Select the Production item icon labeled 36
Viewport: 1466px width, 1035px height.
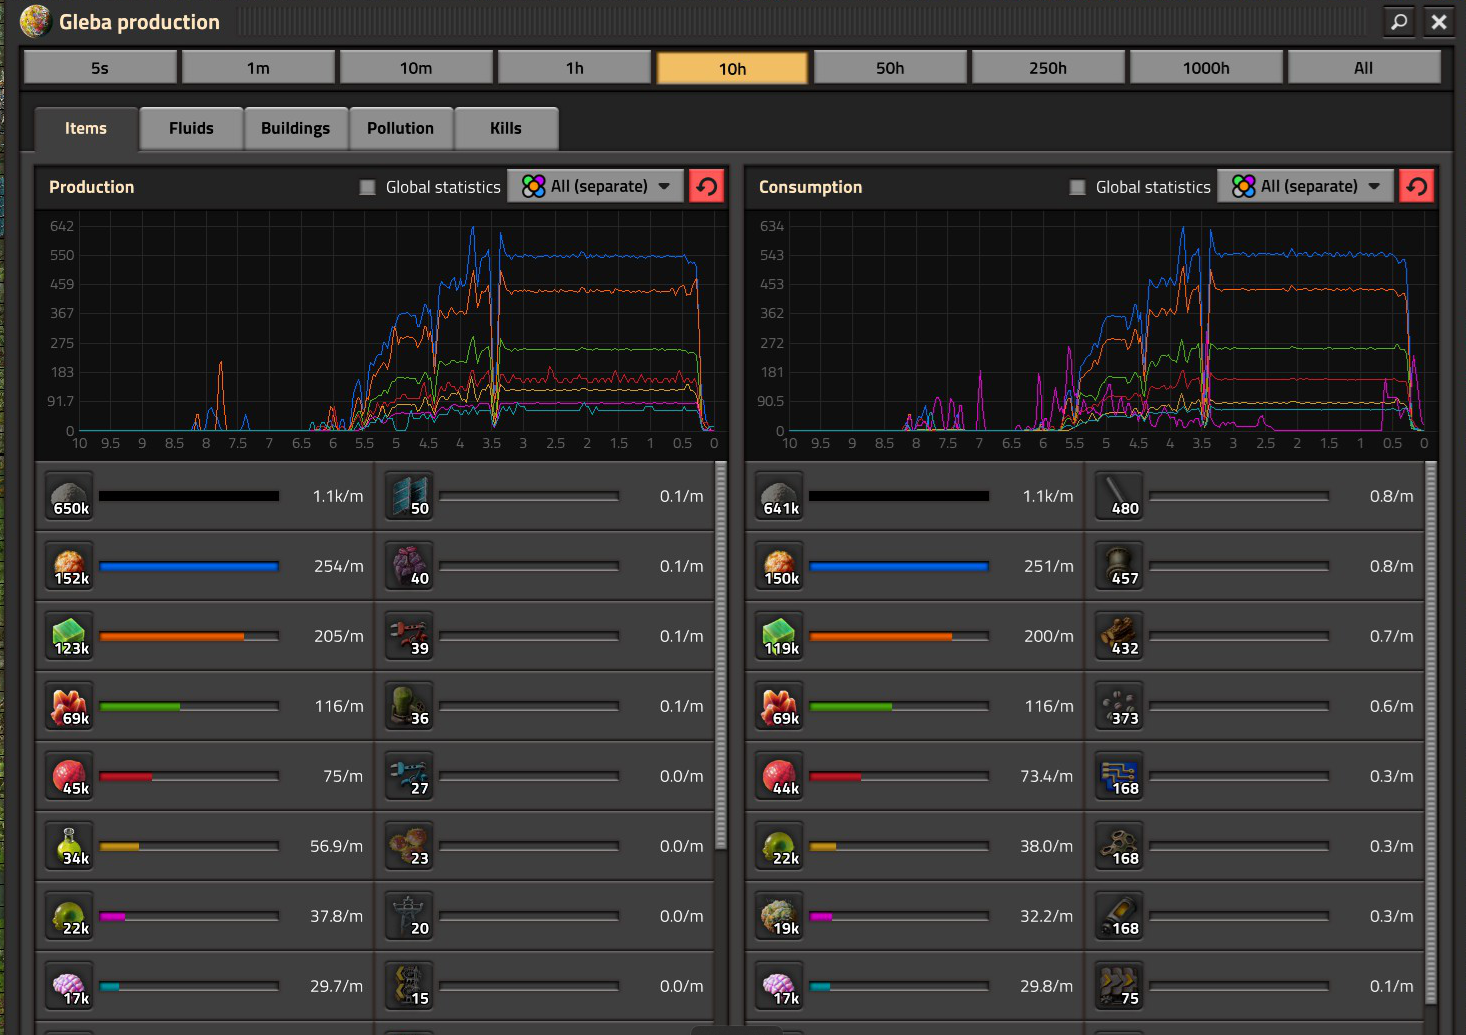click(409, 706)
